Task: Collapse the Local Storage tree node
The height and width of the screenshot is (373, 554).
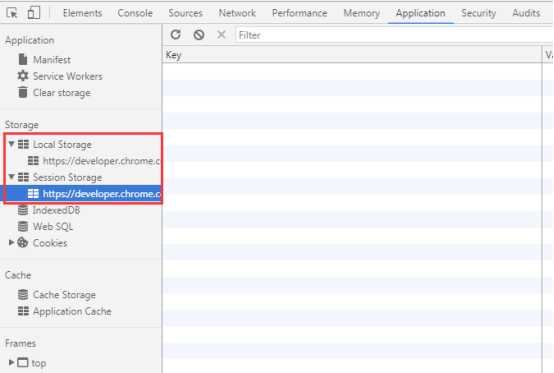Action: click(x=11, y=144)
